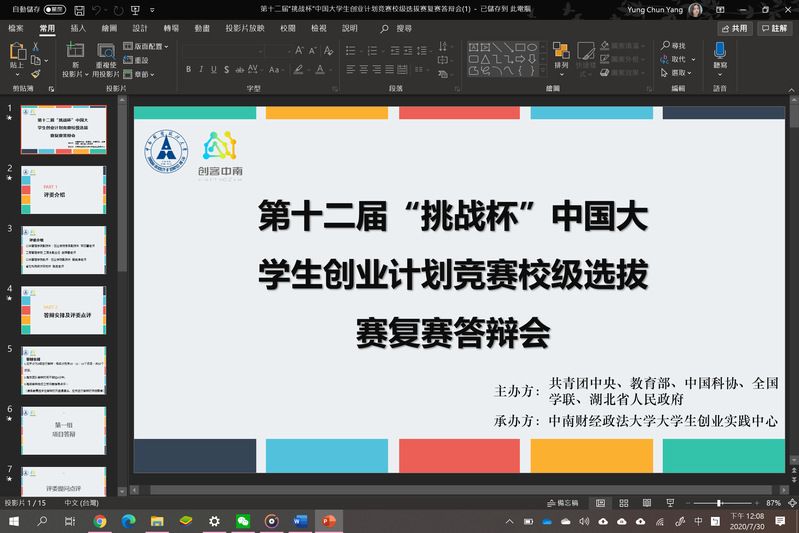Open Google Chrome from the taskbar
Screen dimensions: 799x533
100,521
